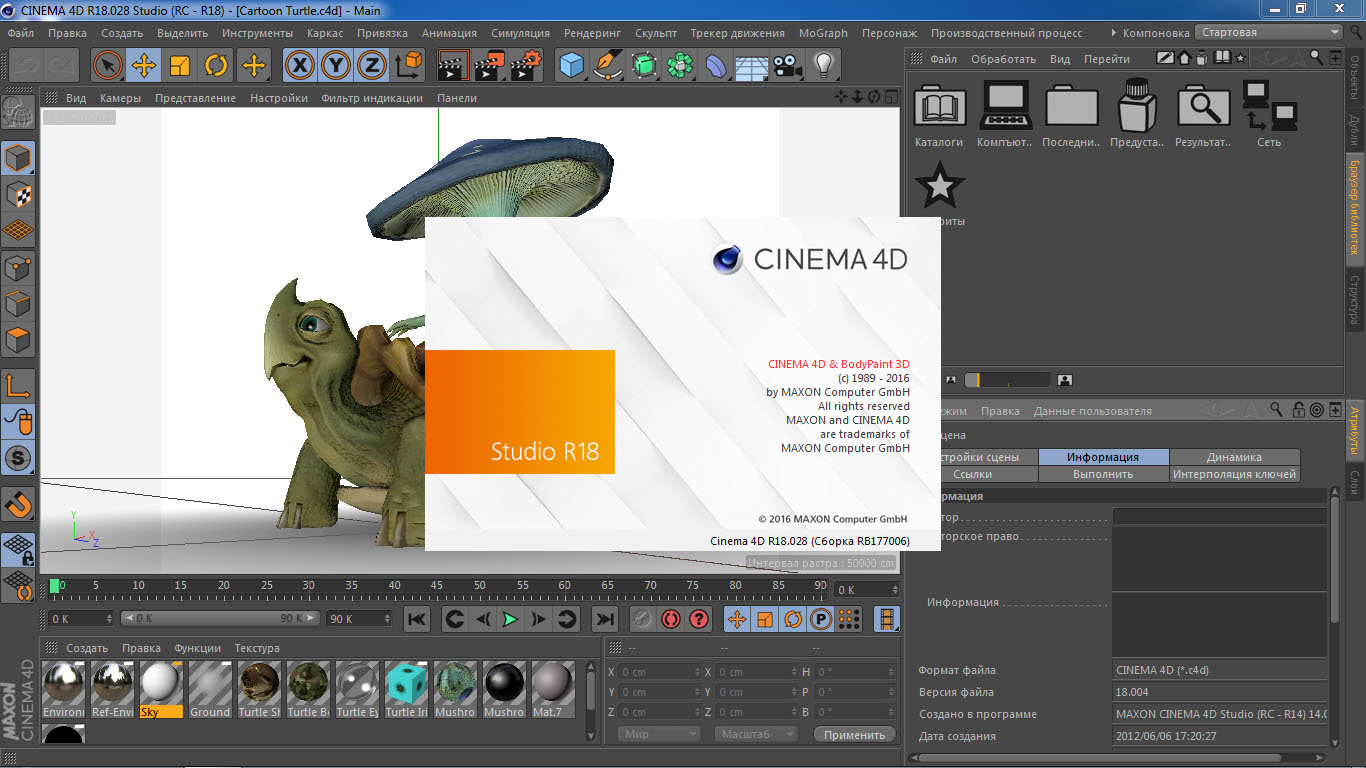Switch to Edges mode
This screenshot has width=1366, height=768.
click(x=18, y=303)
